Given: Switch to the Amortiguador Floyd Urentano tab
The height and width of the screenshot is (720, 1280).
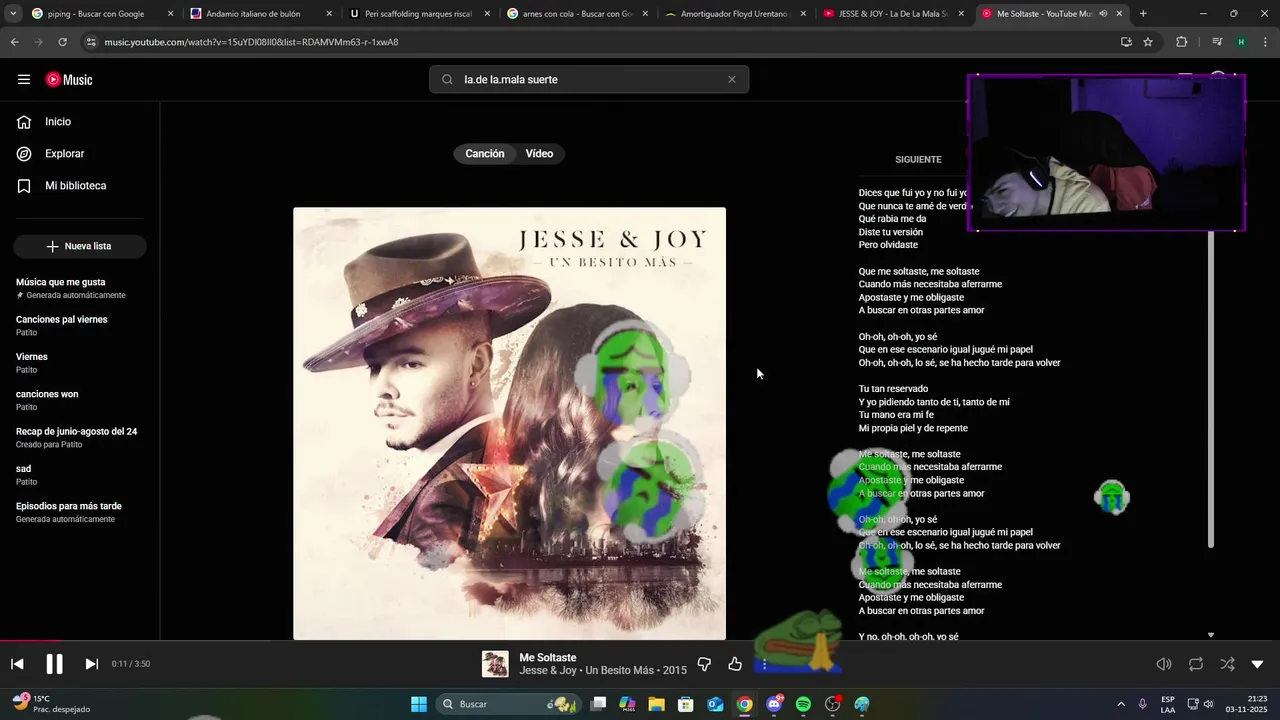Looking at the screenshot, I should [x=735, y=14].
